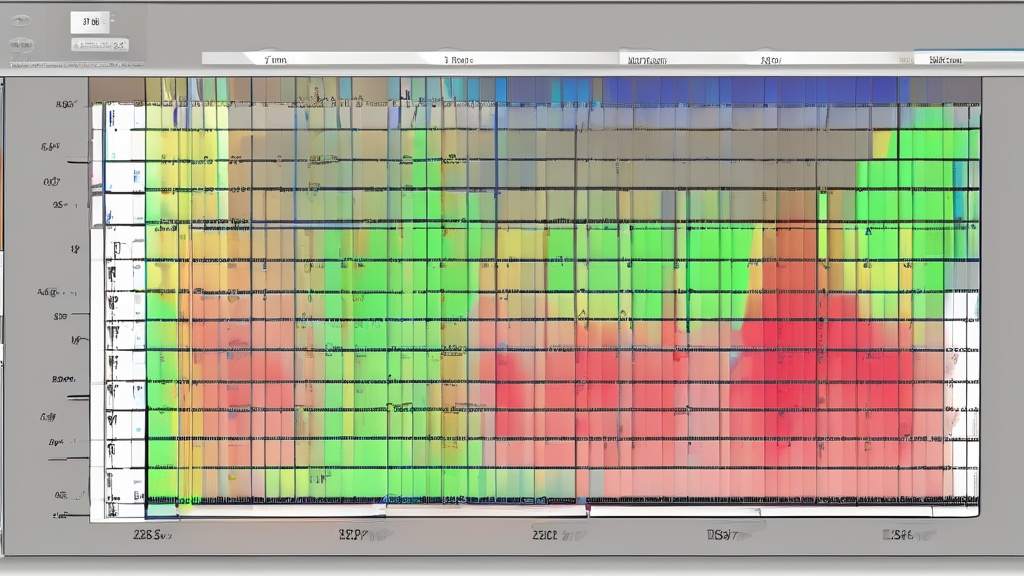This screenshot has height=576, width=1024.
Task: Click the top round button in the upper-left corner
Action: pos(21,20)
